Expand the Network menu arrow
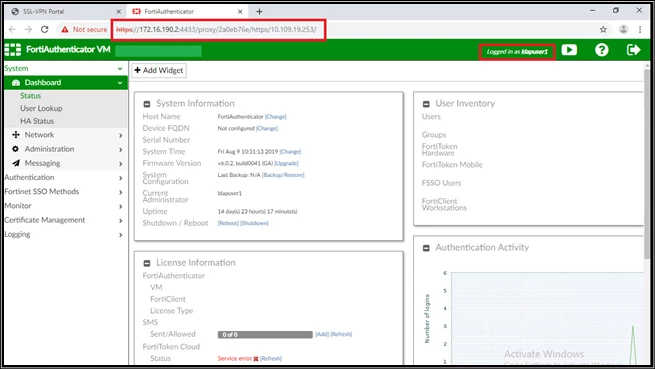The image size is (655, 369). tap(120, 135)
